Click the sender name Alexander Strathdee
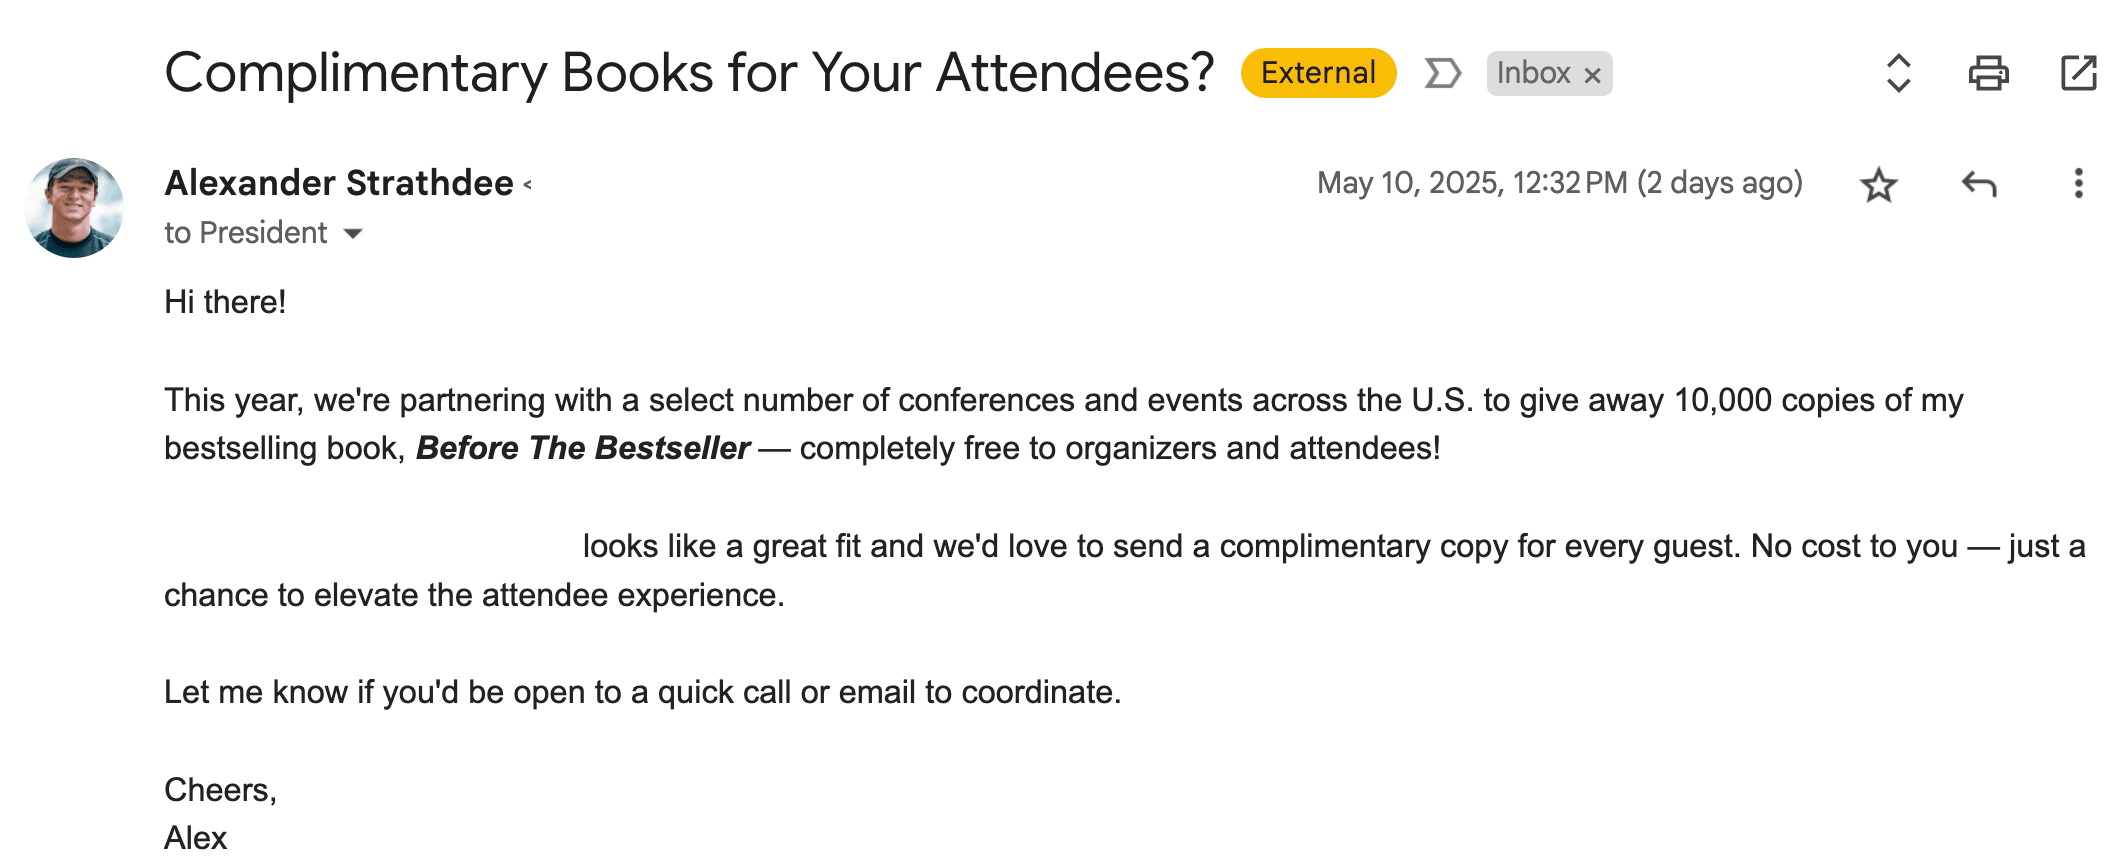This screenshot has height=868, width=2128. click(339, 183)
